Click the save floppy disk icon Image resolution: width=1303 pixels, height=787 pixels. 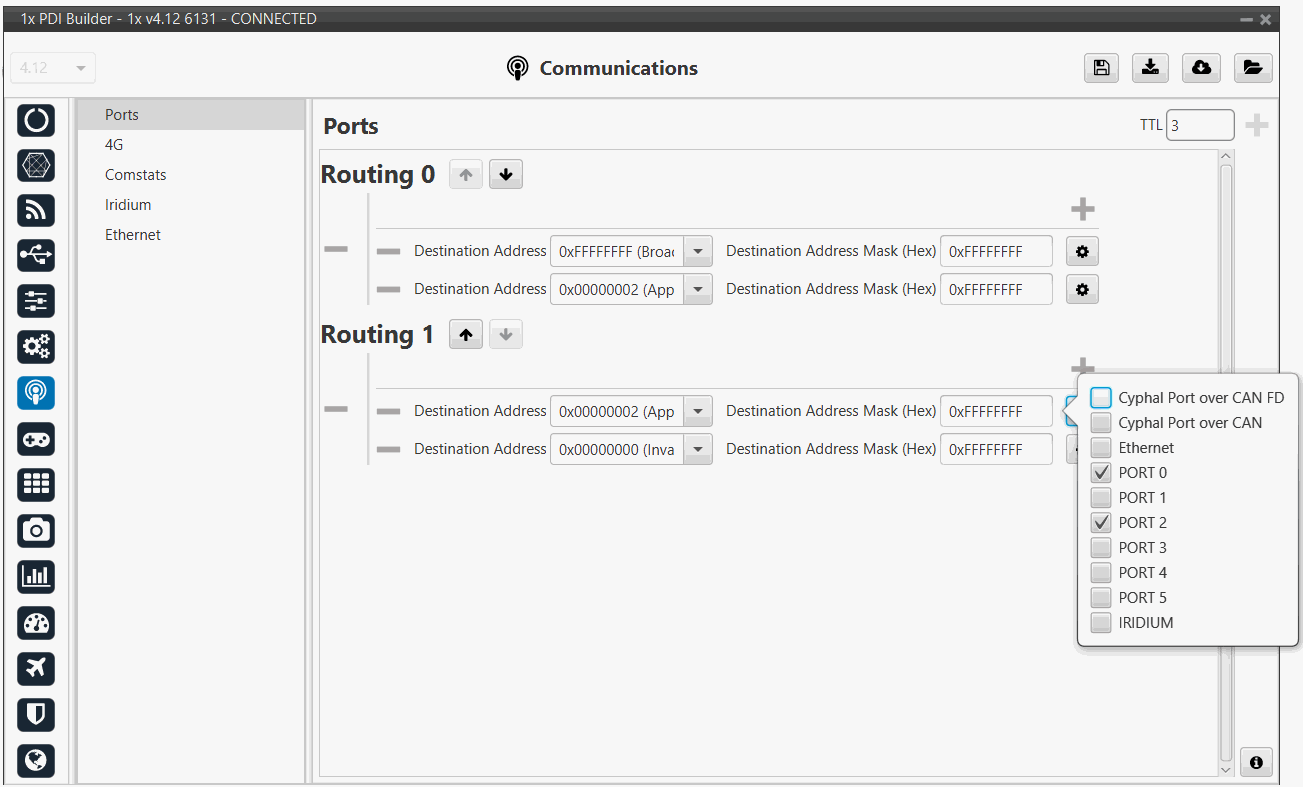click(x=1101, y=68)
